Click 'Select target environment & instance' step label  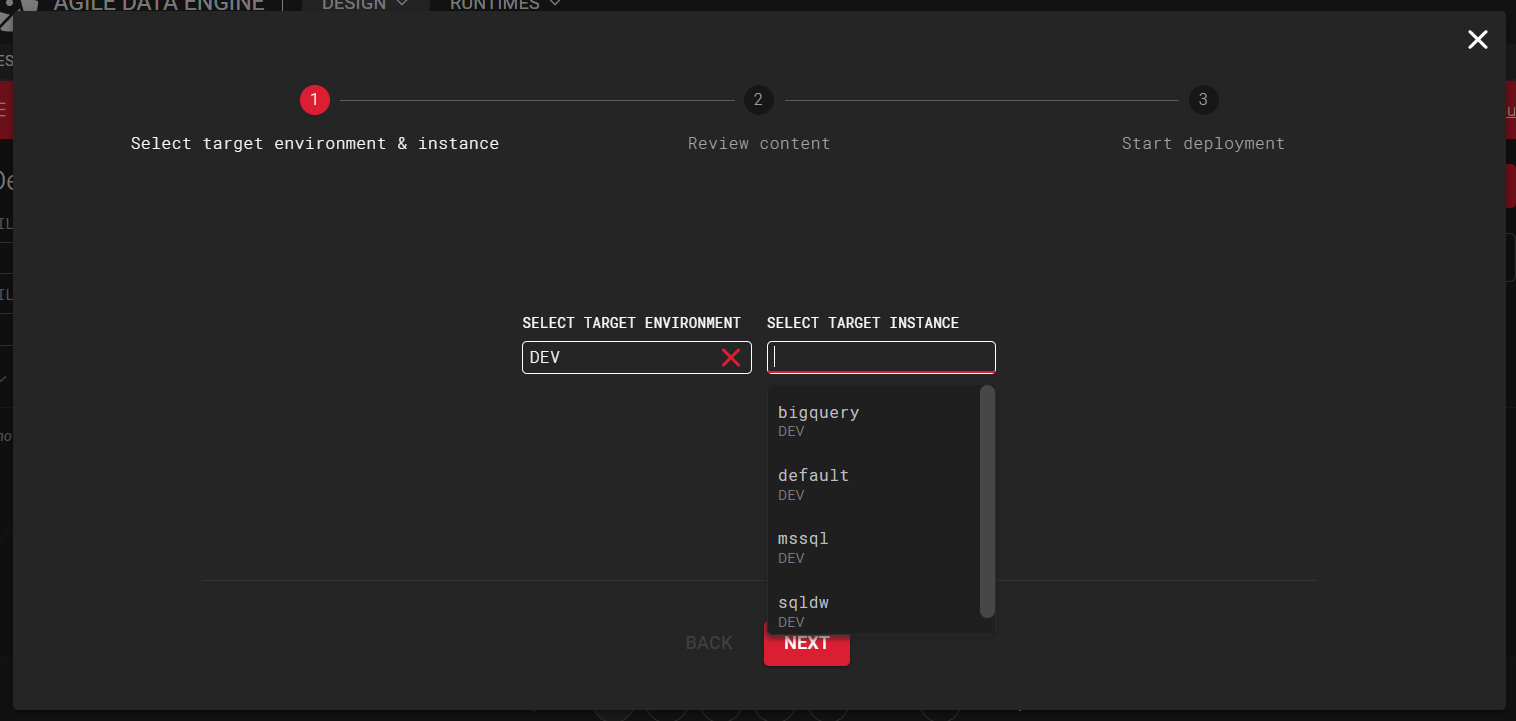click(314, 144)
